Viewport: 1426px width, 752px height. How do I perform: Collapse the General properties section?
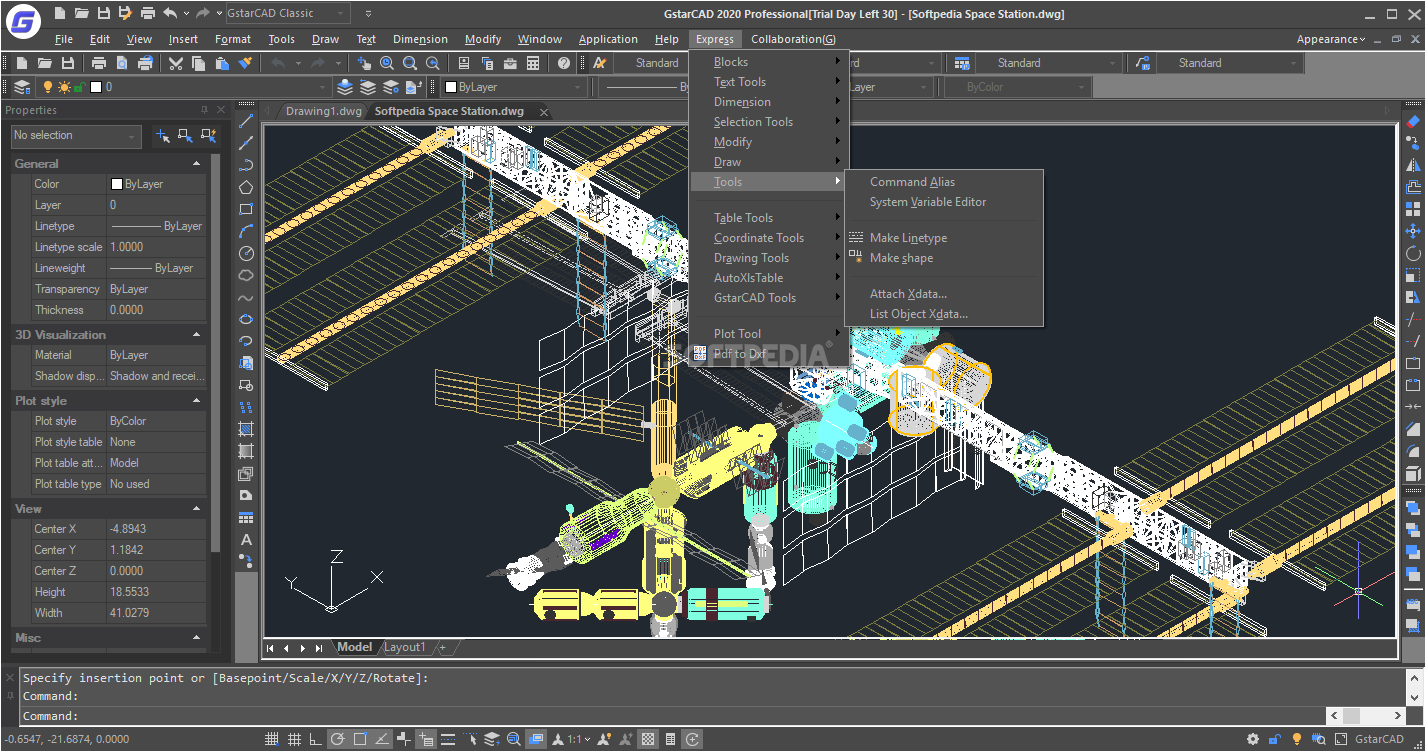(x=196, y=163)
